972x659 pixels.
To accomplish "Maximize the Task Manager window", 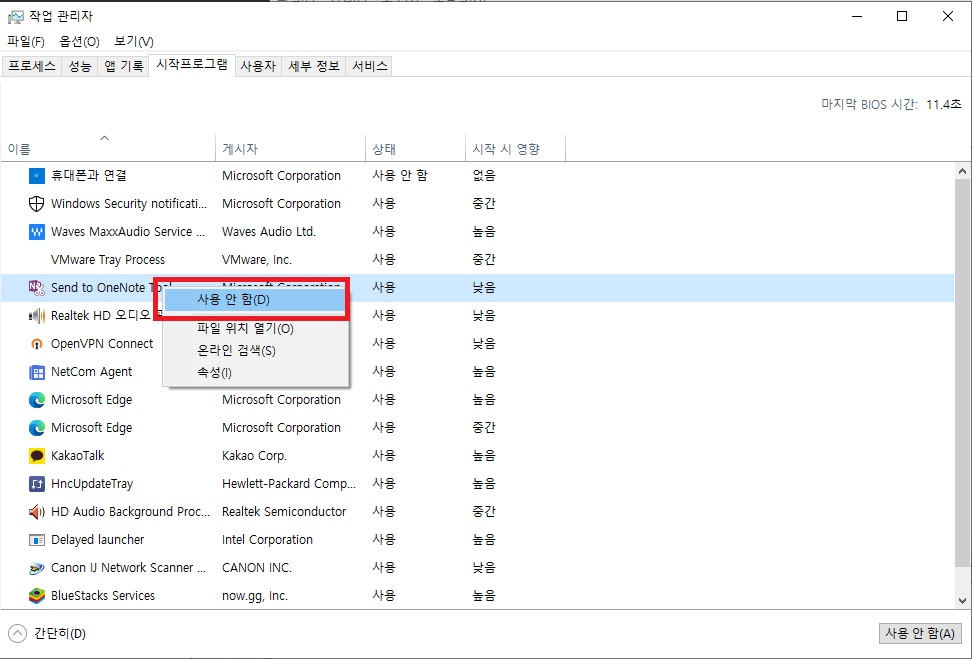I will pos(902,17).
